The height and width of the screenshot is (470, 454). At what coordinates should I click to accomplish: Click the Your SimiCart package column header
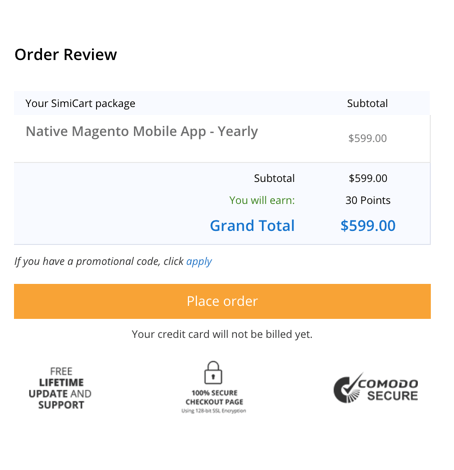[80, 103]
